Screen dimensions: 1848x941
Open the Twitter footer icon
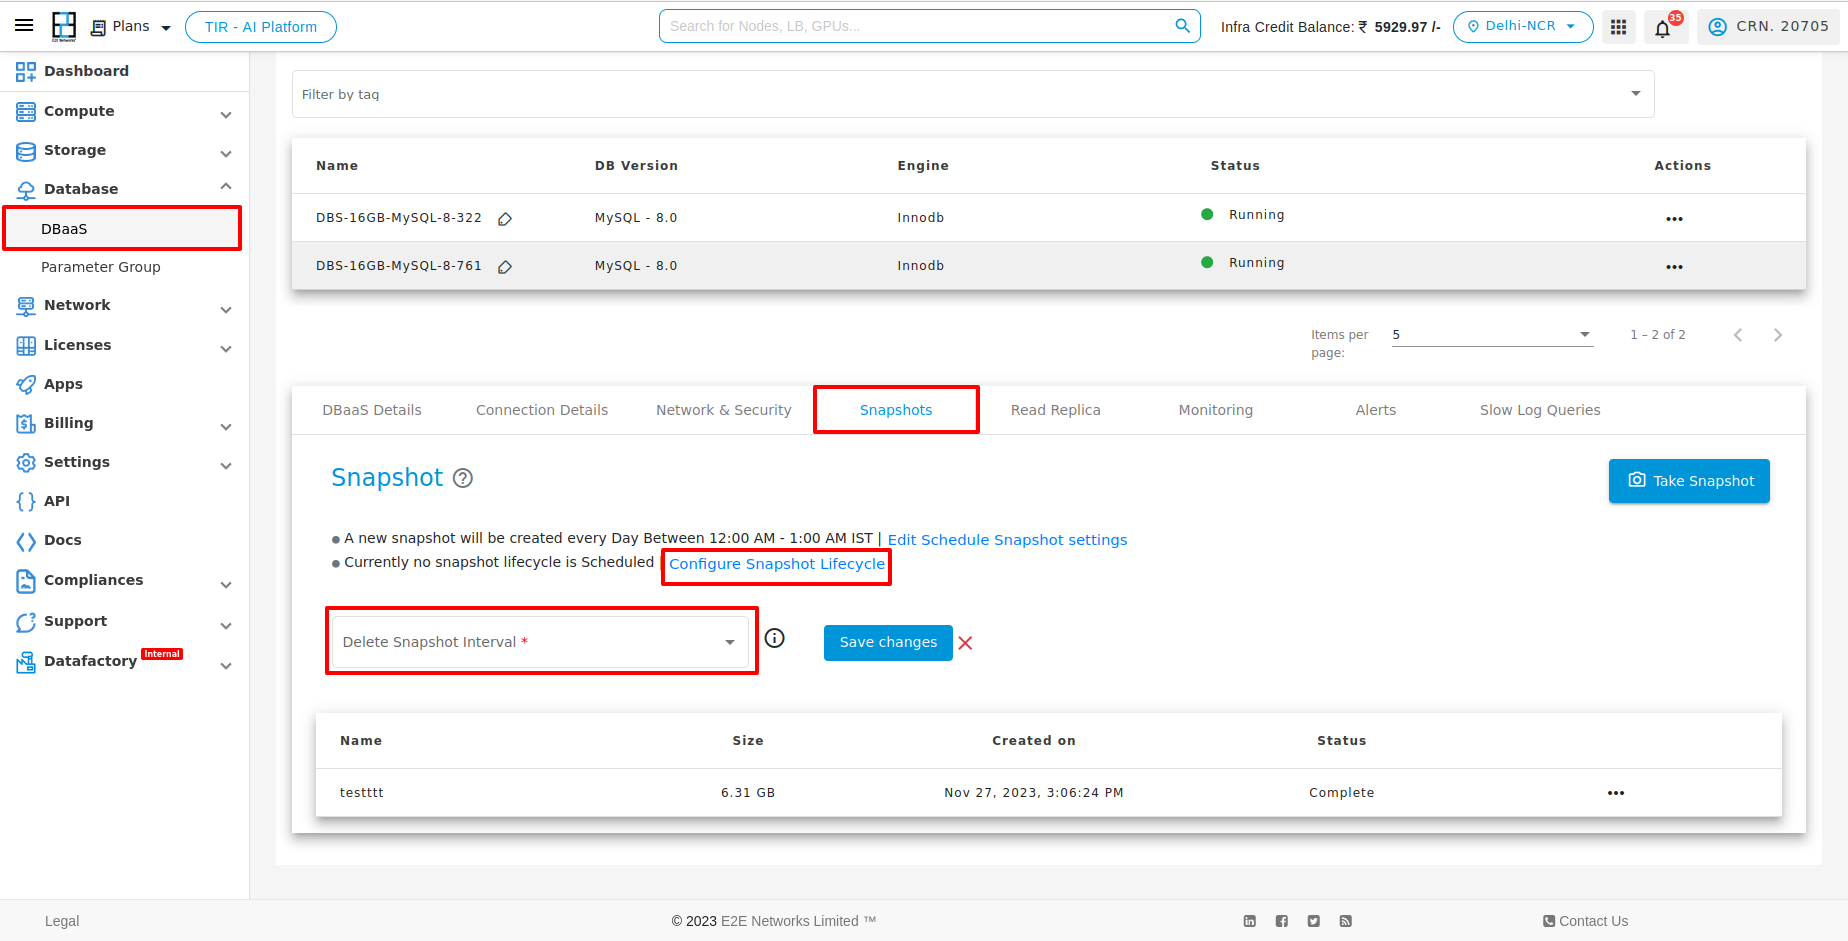pos(1314,921)
